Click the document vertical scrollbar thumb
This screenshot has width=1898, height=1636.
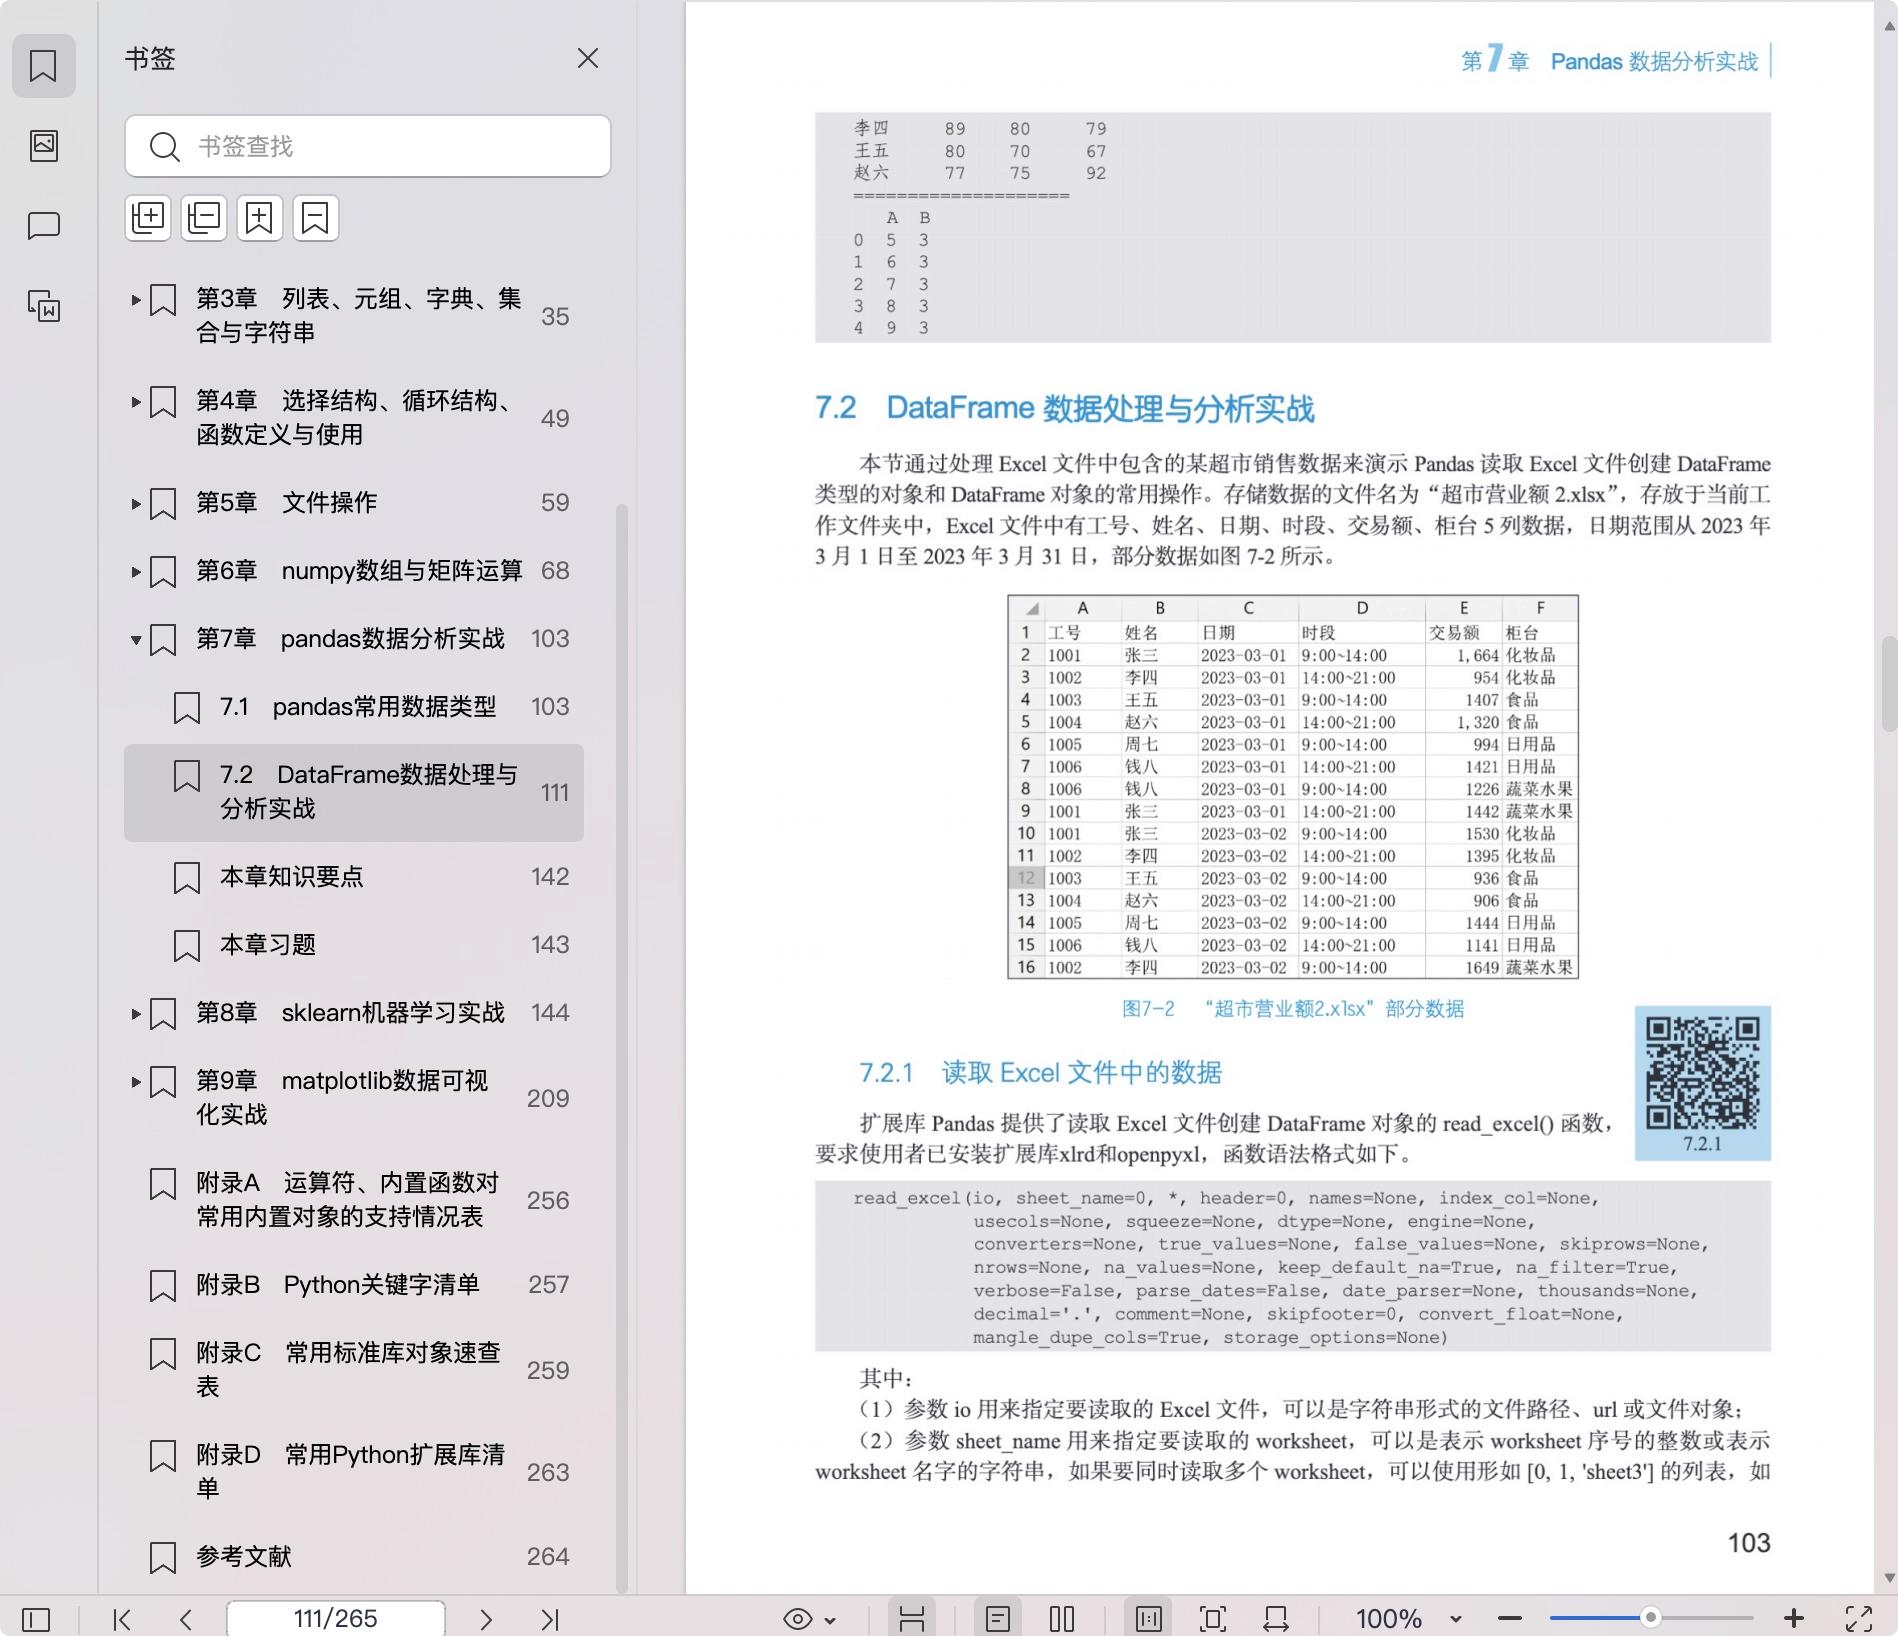pyautogui.click(x=1889, y=682)
